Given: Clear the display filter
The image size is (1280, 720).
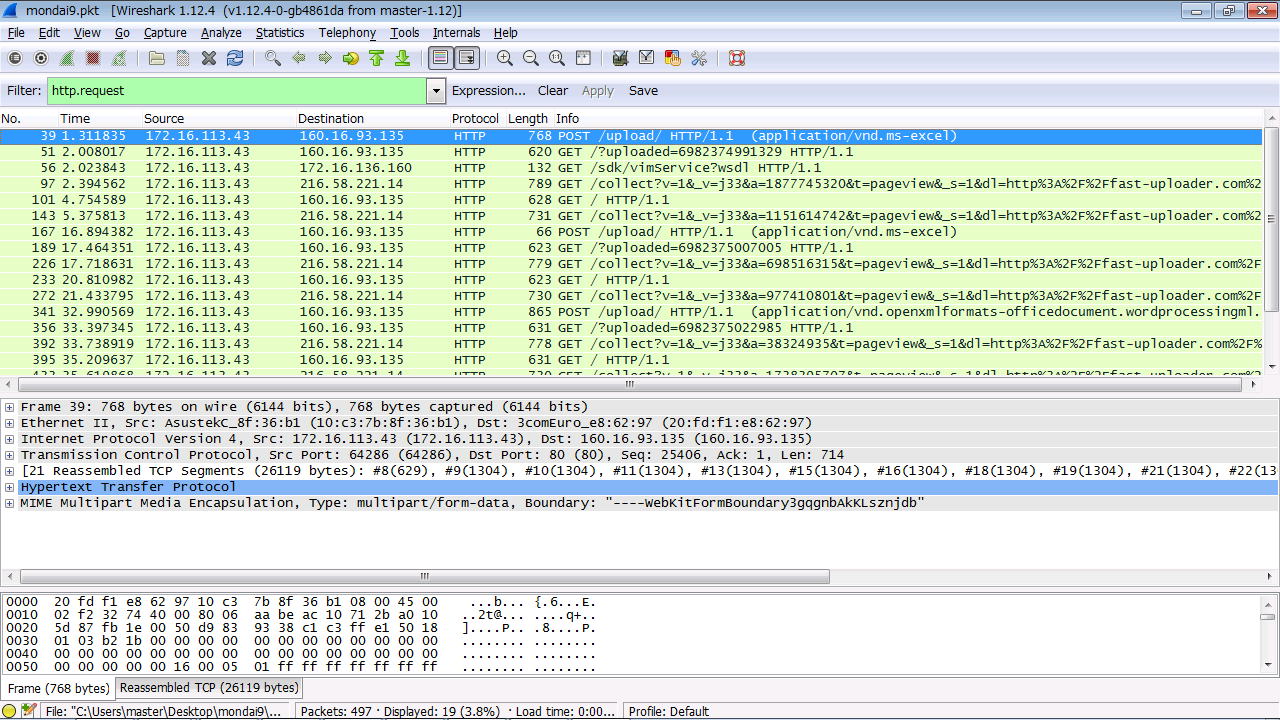Looking at the screenshot, I should pos(553,90).
